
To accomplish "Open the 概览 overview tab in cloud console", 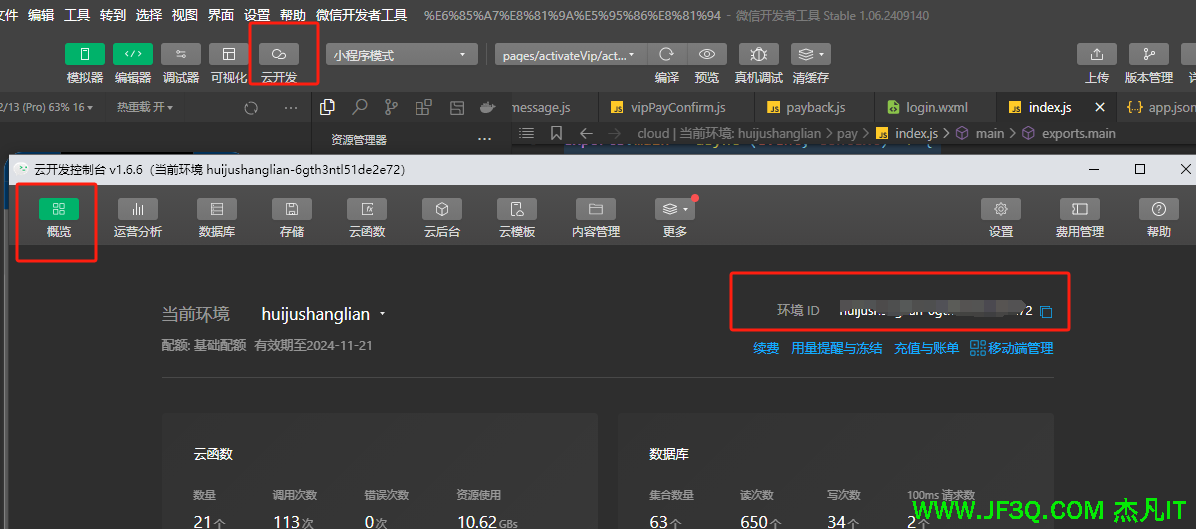I will coord(59,220).
